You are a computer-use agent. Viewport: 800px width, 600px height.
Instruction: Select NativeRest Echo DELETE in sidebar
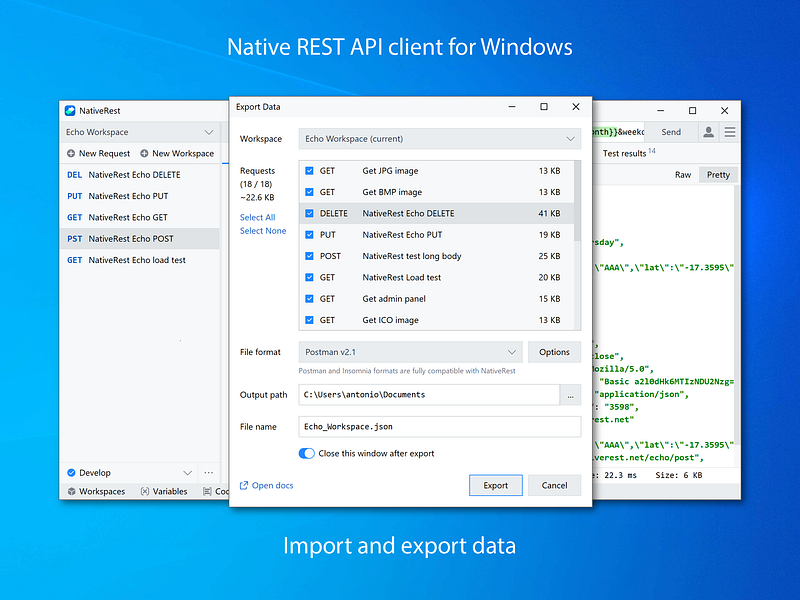coord(140,174)
